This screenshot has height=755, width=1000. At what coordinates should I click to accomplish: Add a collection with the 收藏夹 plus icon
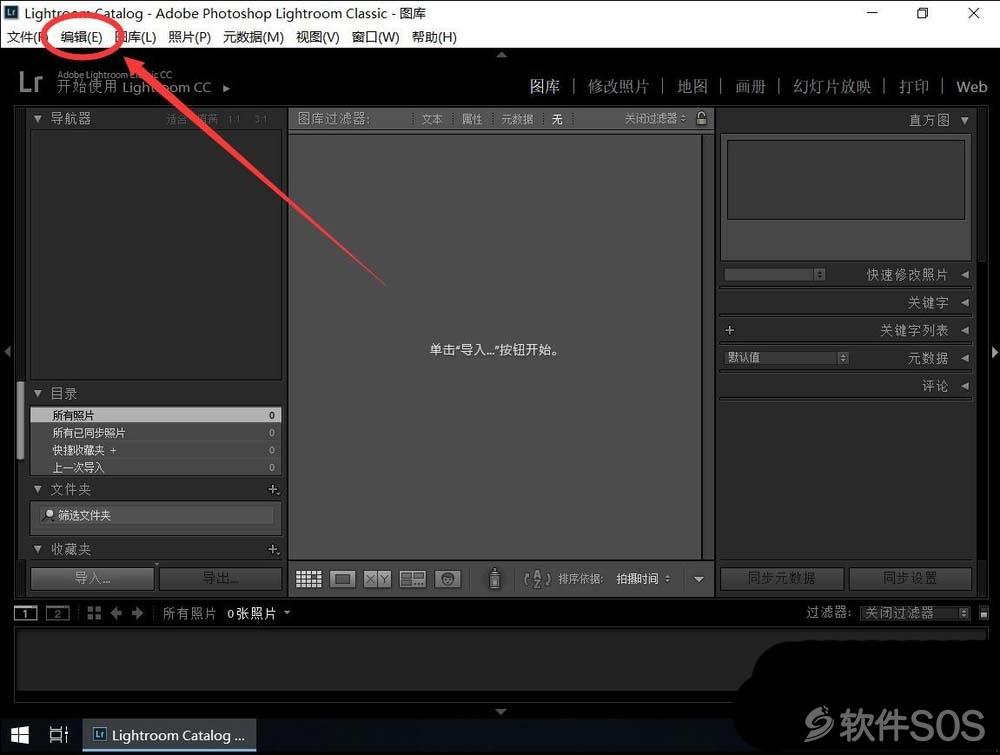[273, 549]
